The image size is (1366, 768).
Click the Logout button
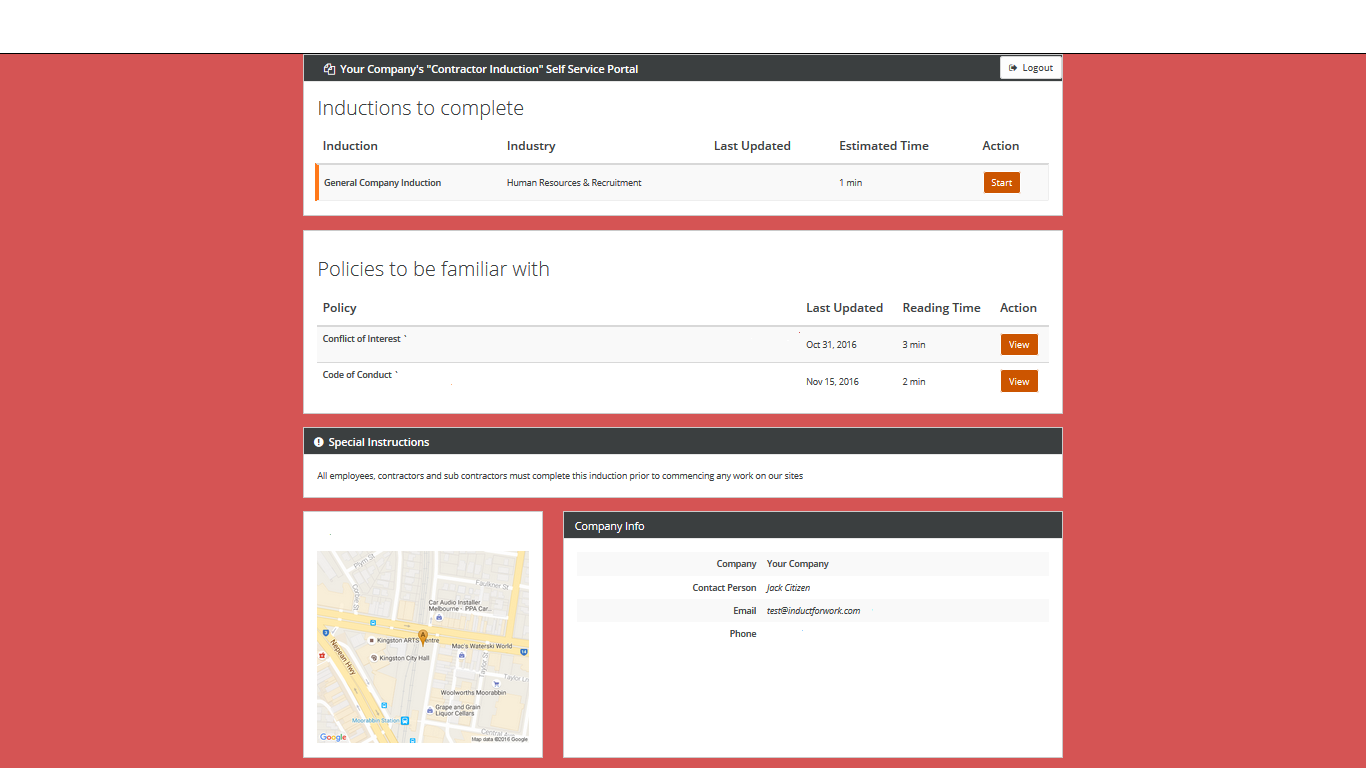point(1031,68)
